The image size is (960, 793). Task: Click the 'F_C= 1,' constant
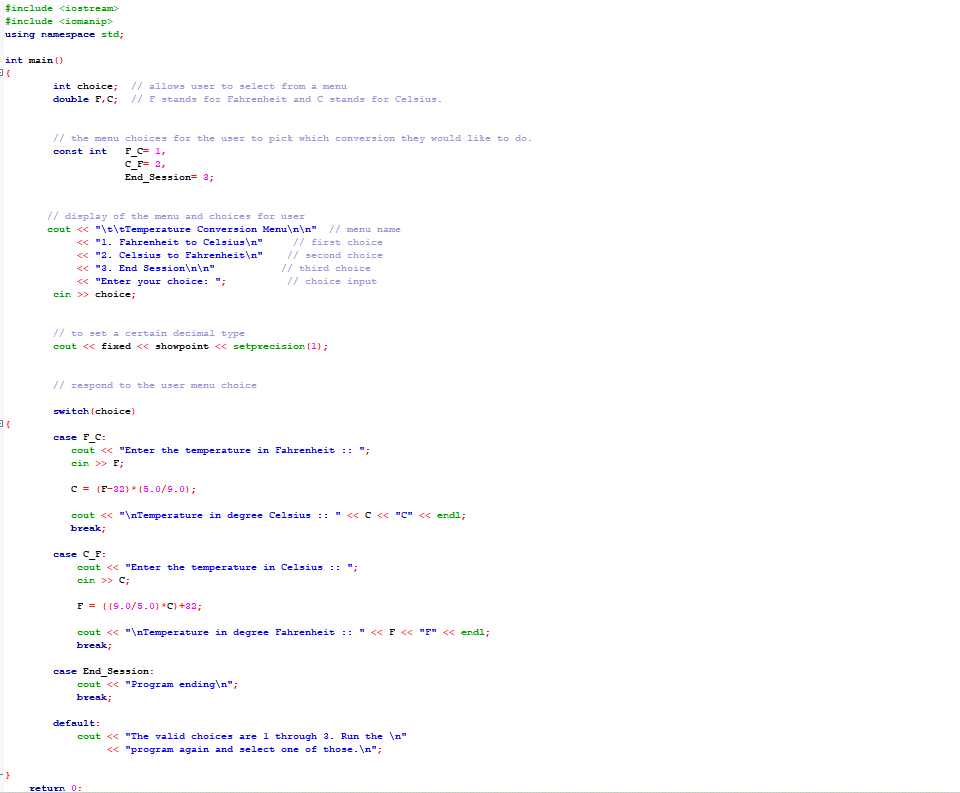click(x=145, y=151)
